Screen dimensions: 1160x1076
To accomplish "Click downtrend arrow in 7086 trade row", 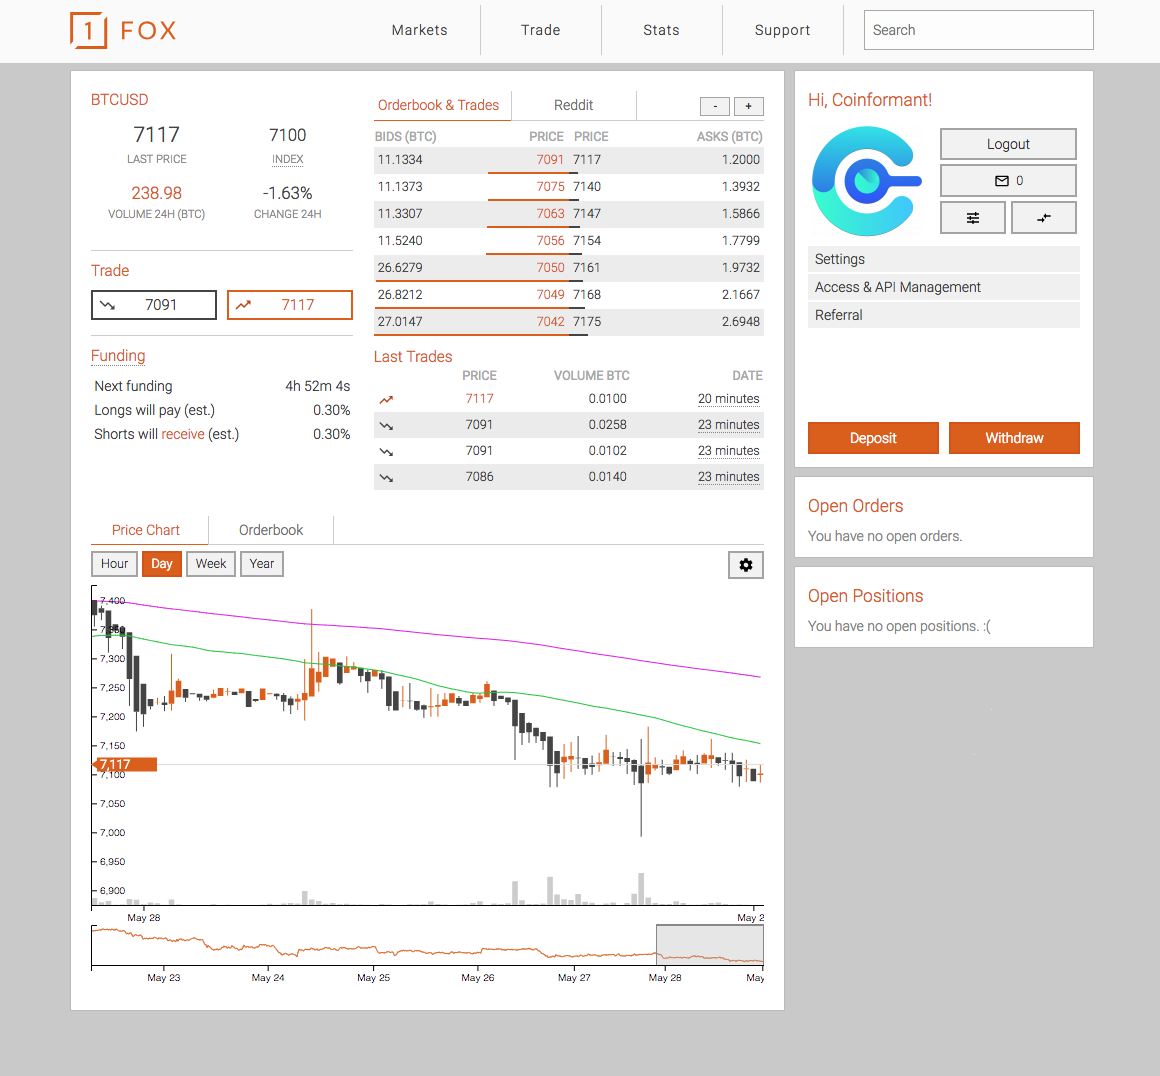I will tap(386, 478).
